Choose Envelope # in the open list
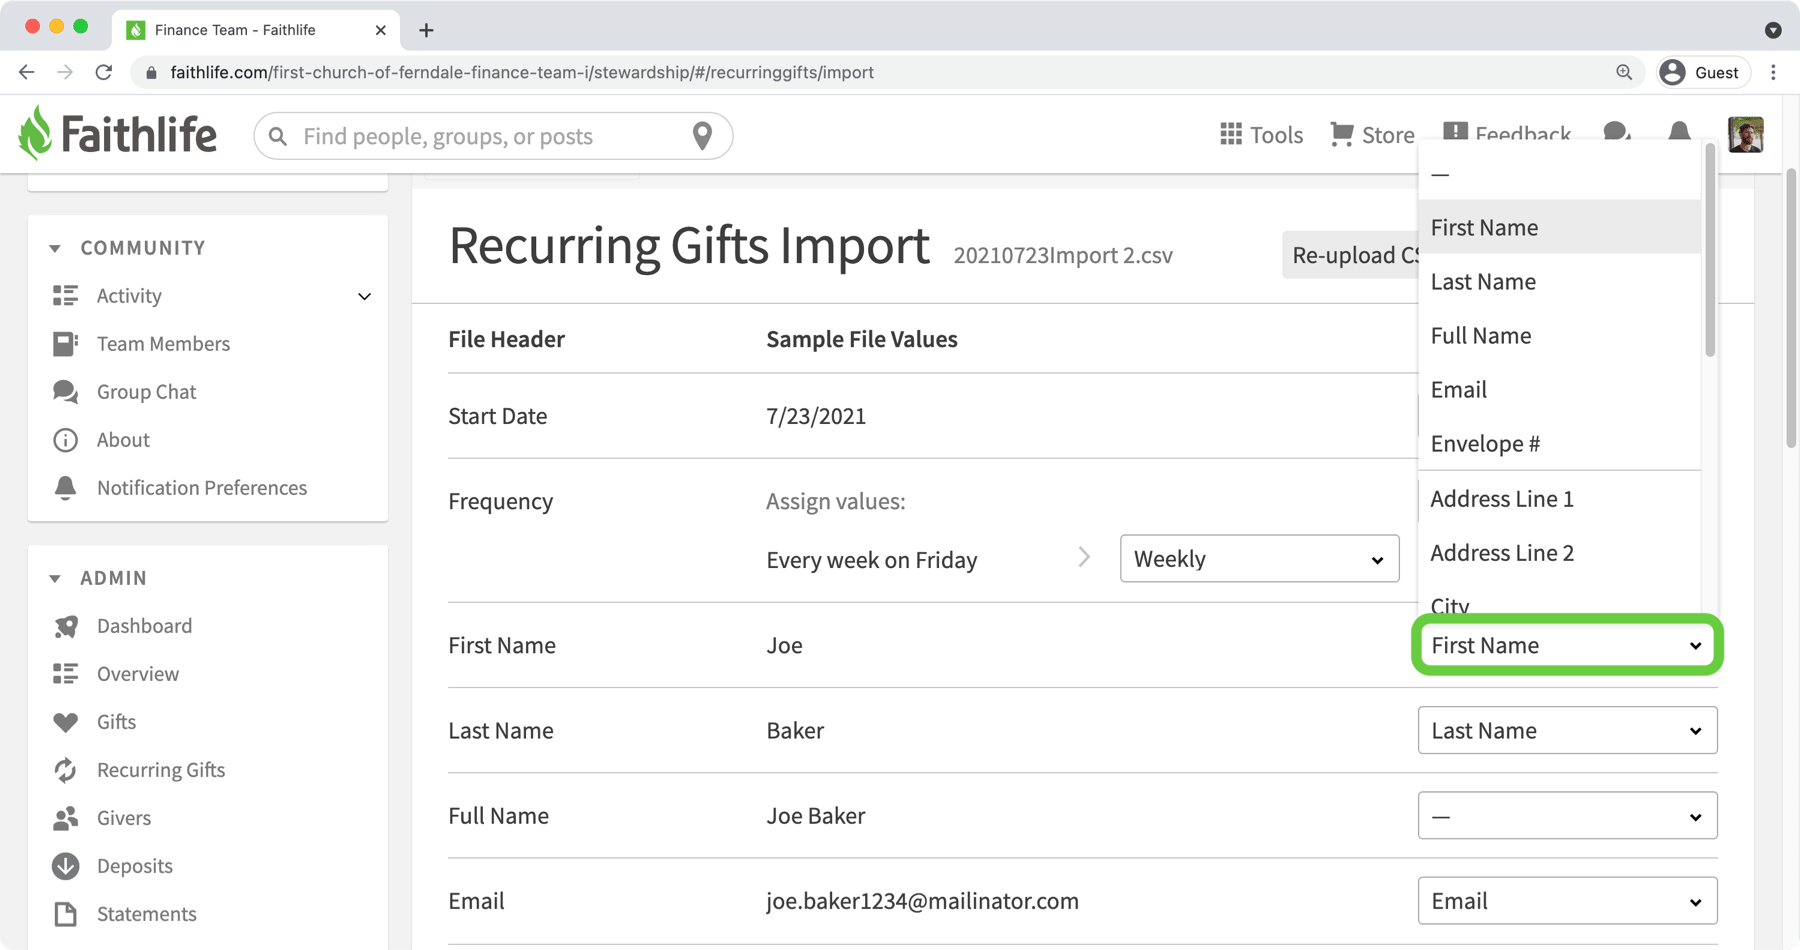 click(x=1559, y=443)
